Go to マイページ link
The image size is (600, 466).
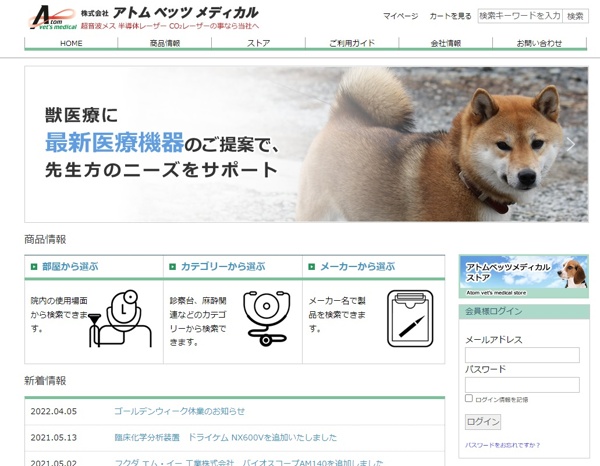coord(401,16)
